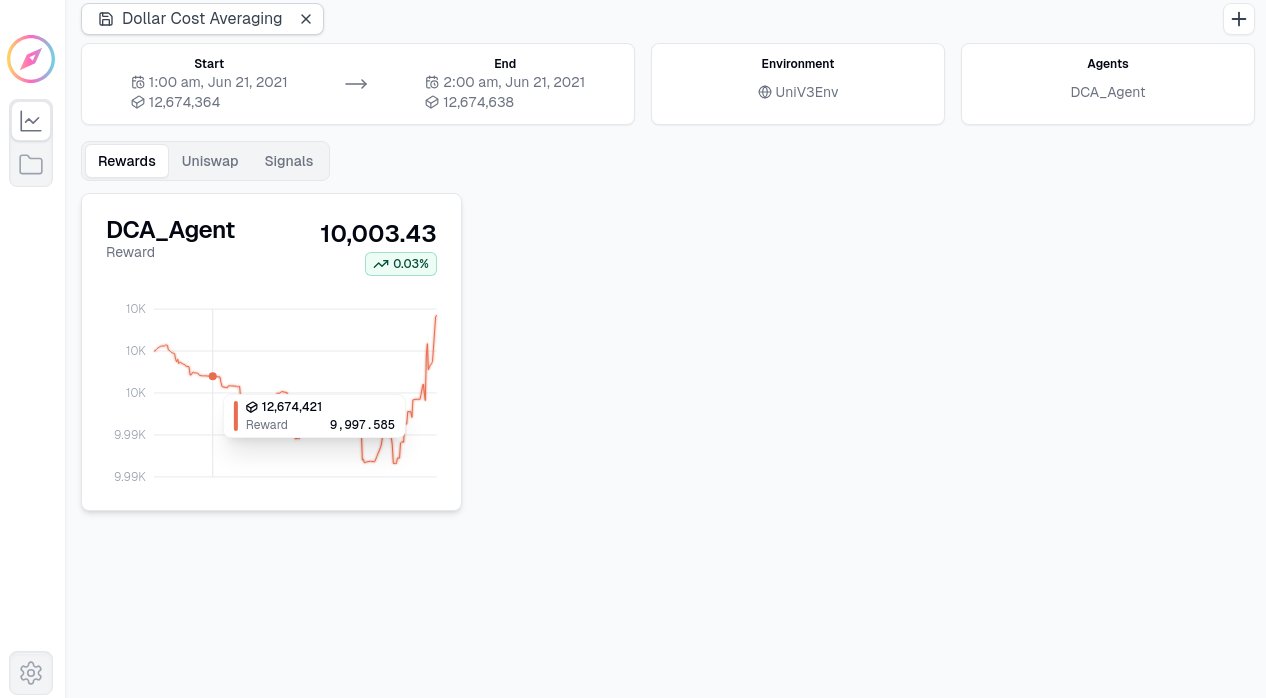1266x698 pixels.
Task: Click the plus button to add a tab
Action: (x=1239, y=19)
